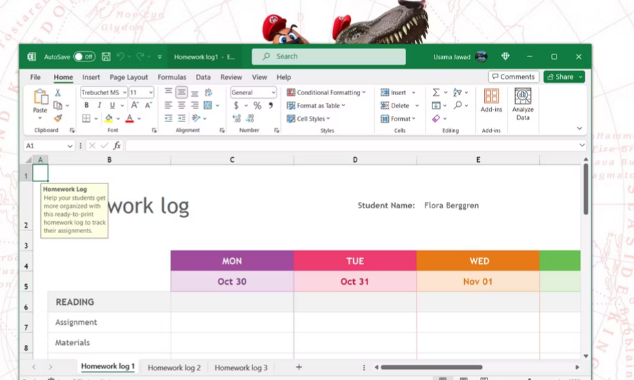Click the yellow Fill Color swatch
The width and height of the screenshot is (634, 380).
pos(109,118)
